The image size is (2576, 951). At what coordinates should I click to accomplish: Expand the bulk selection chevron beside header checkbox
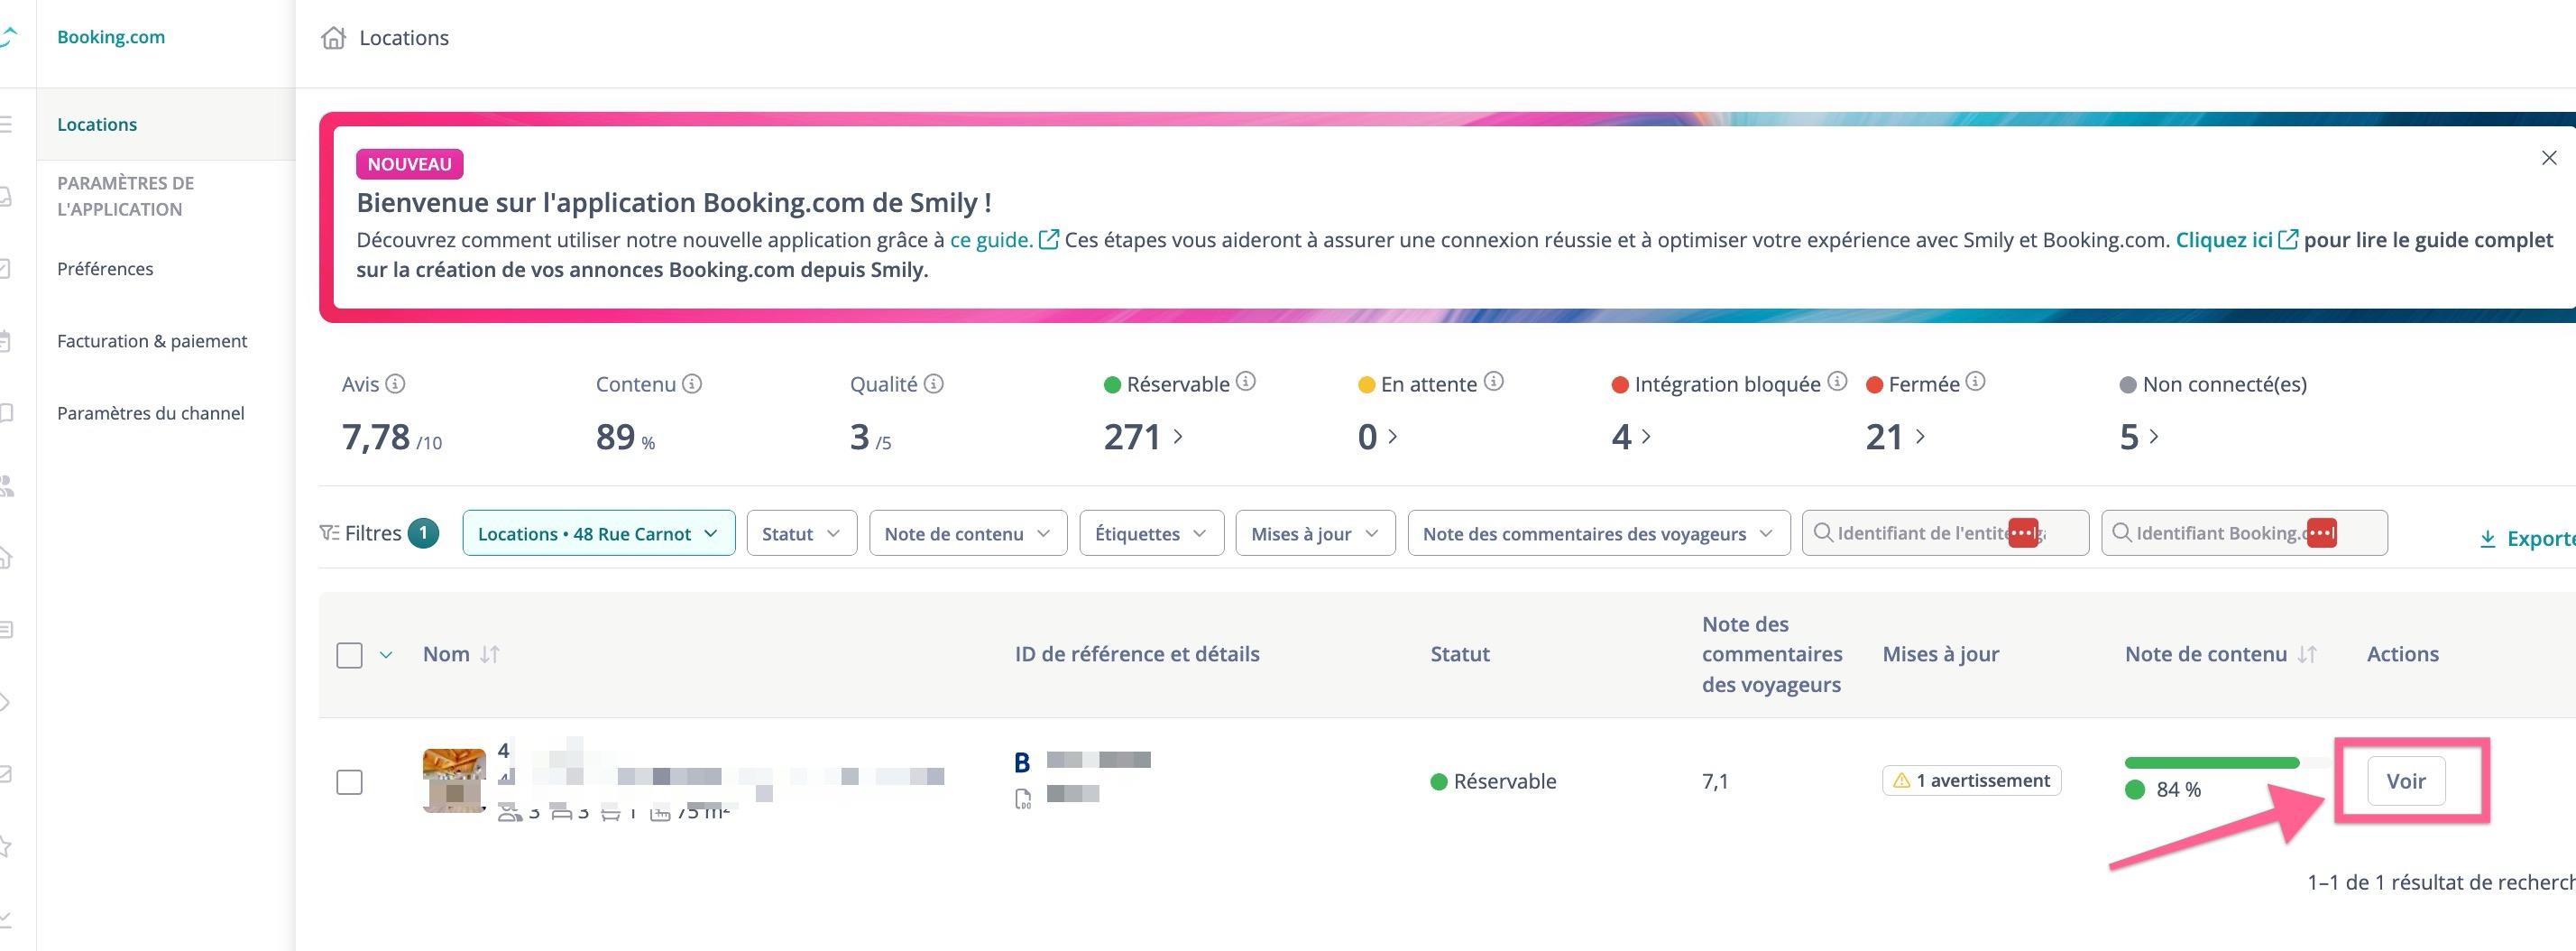click(x=386, y=655)
